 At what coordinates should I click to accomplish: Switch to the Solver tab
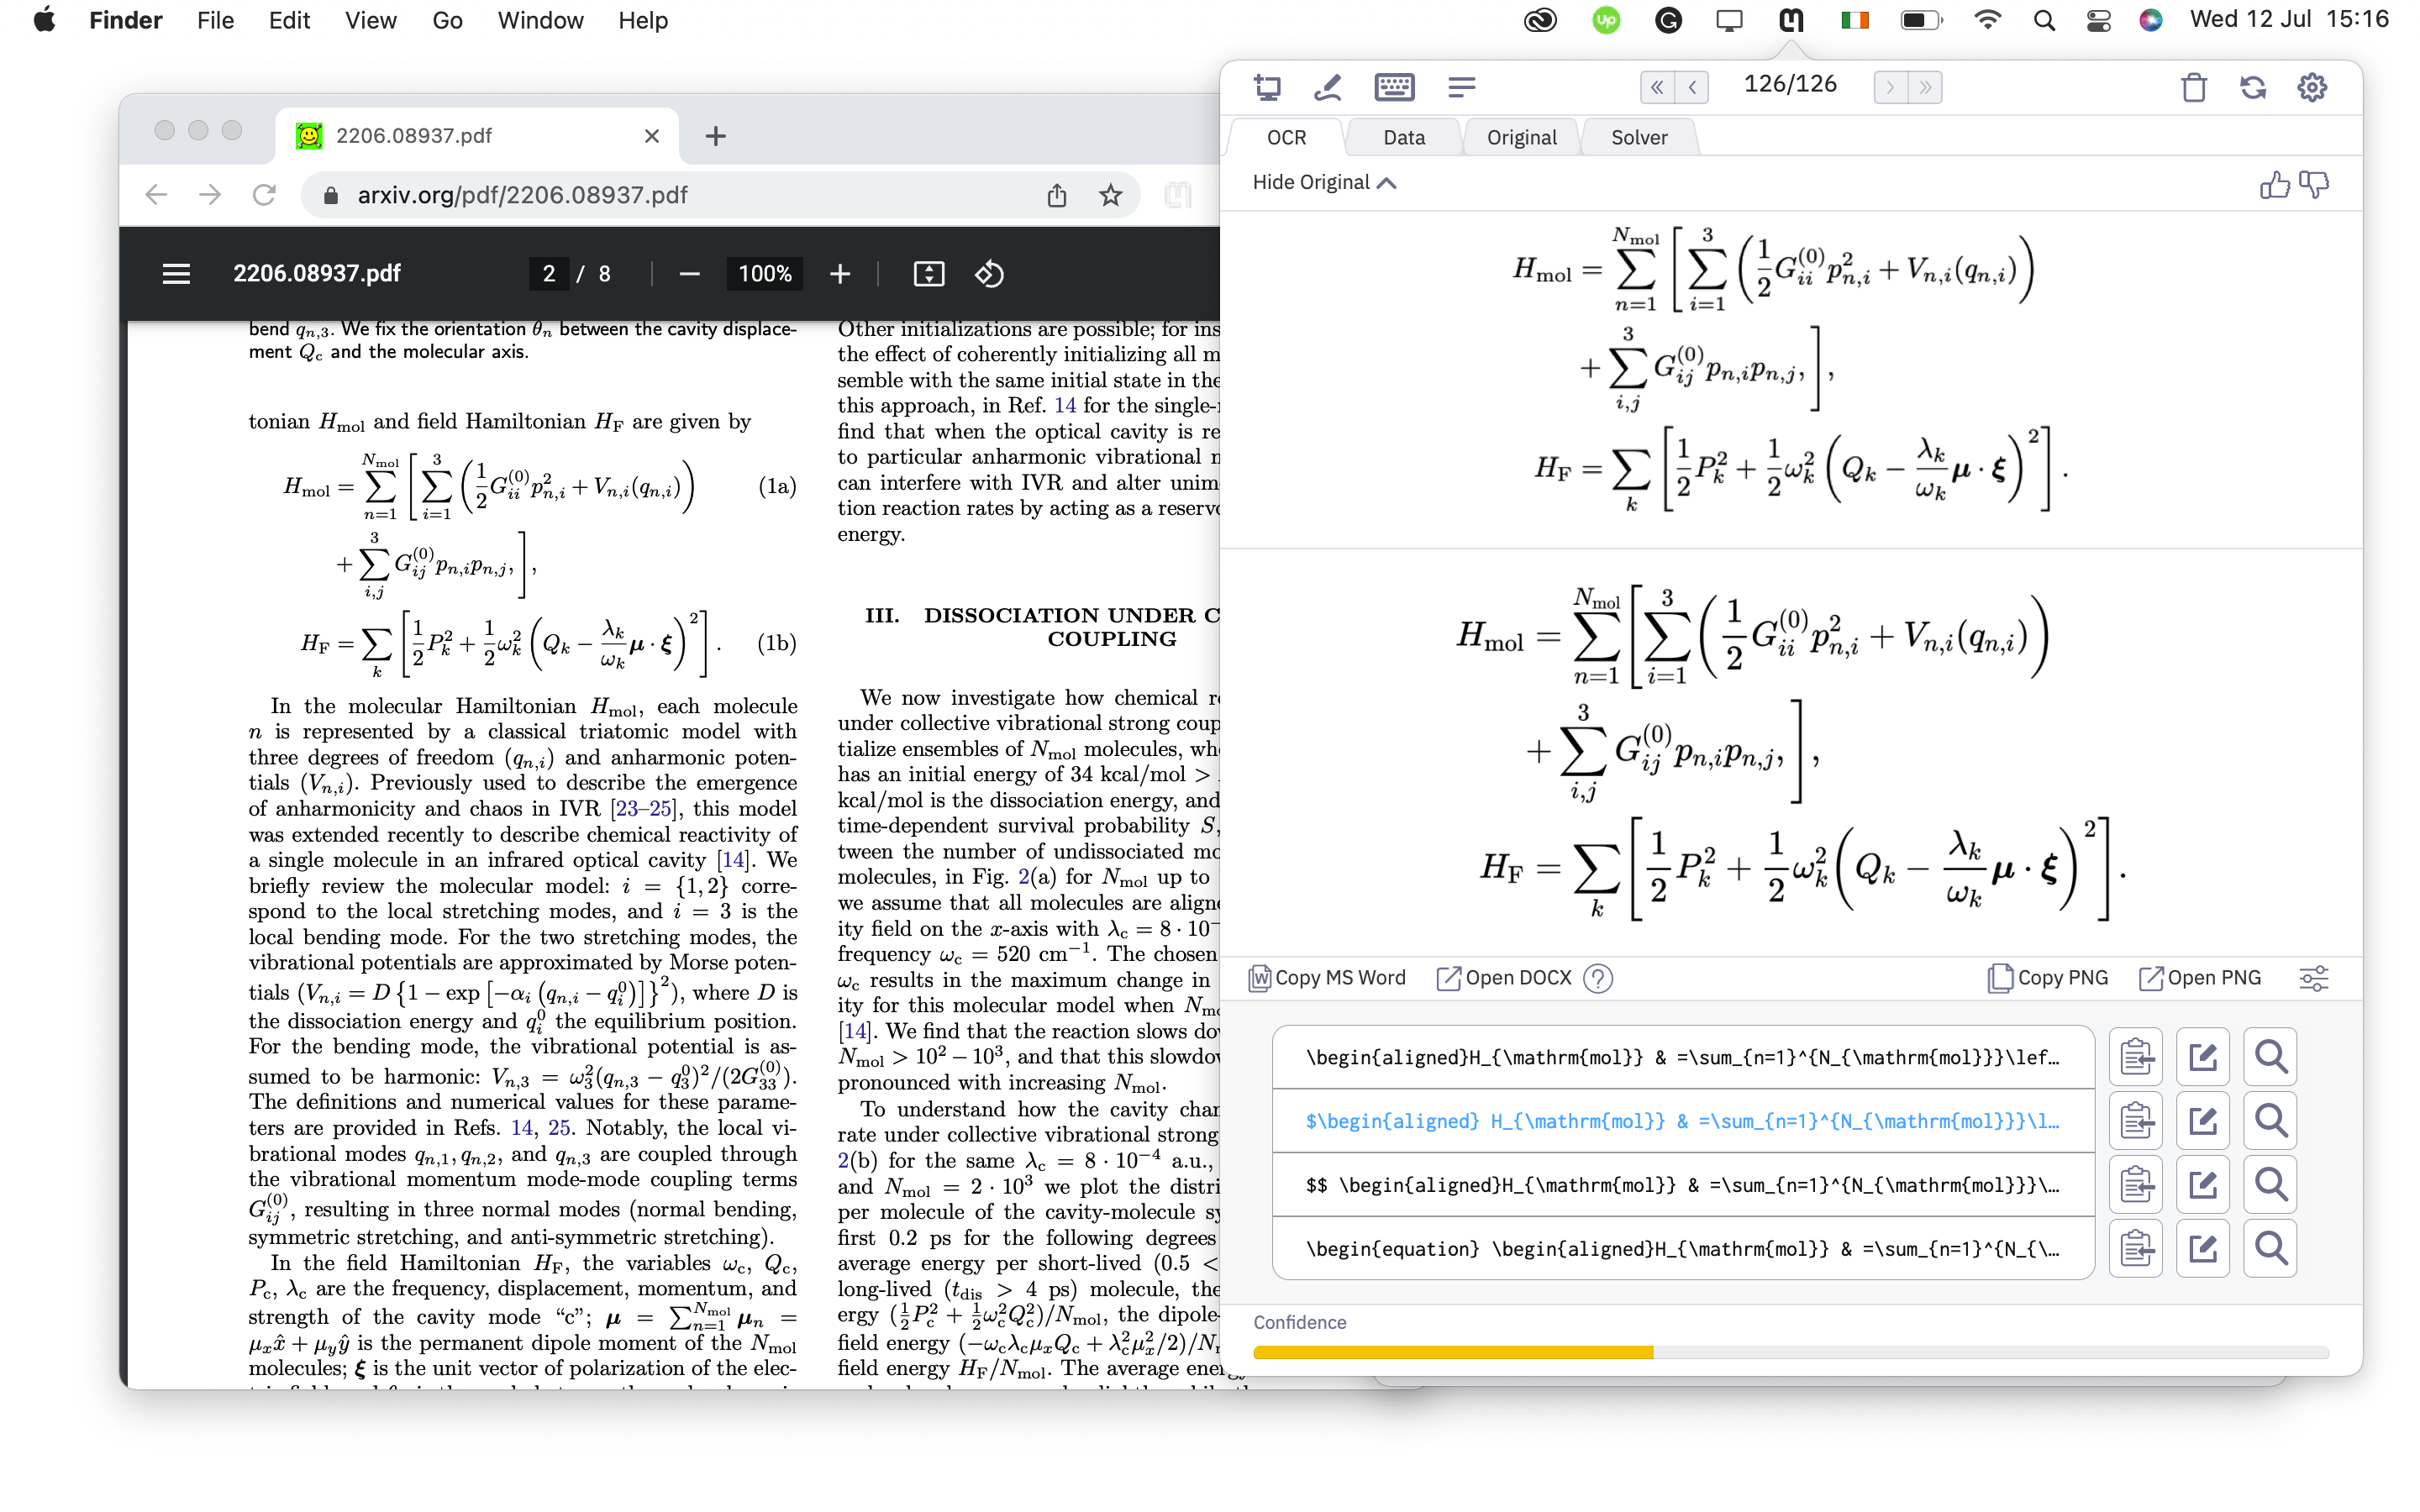click(x=1638, y=137)
